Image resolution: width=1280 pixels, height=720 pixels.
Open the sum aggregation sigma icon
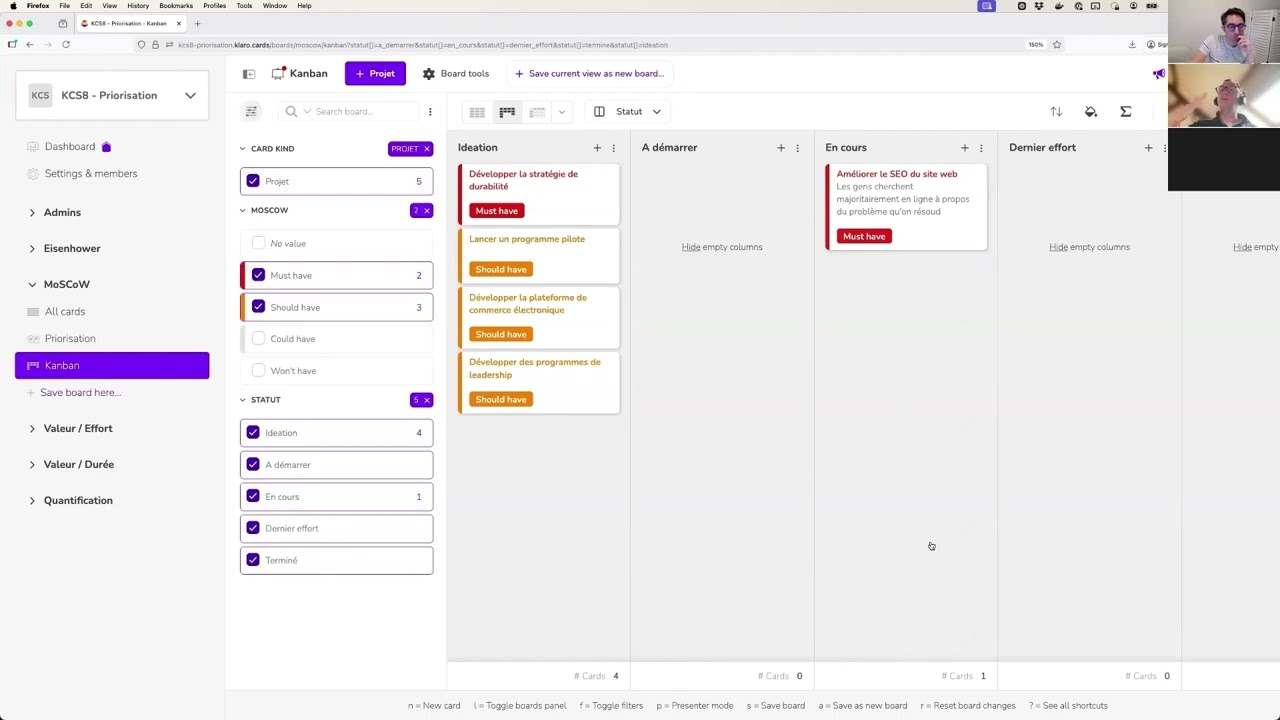pos(1126,112)
